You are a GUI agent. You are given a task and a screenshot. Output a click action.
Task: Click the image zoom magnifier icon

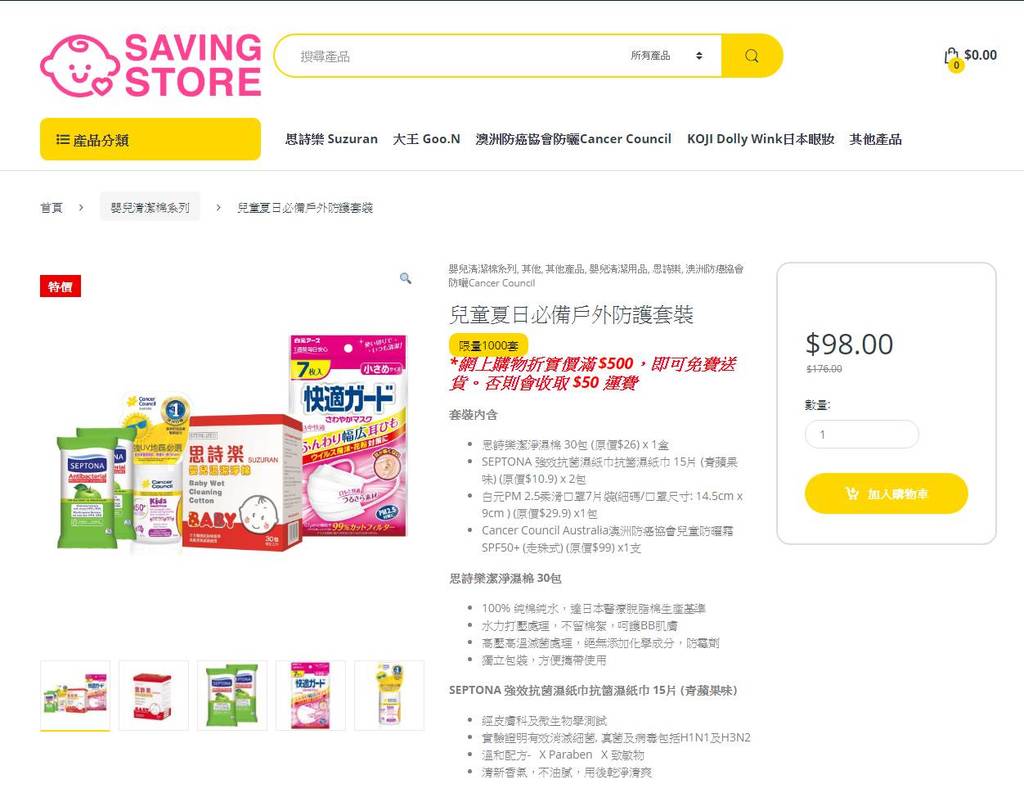(406, 278)
